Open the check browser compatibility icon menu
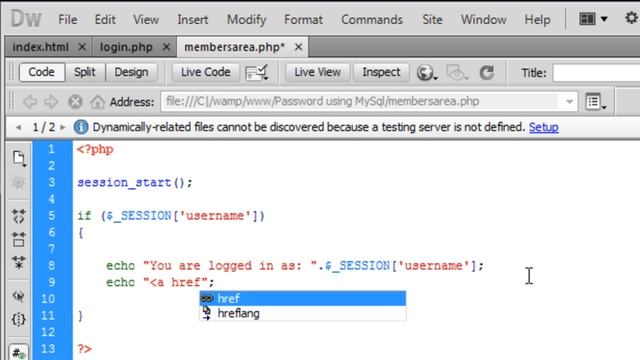The height and width of the screenshot is (360, 640). point(257,73)
